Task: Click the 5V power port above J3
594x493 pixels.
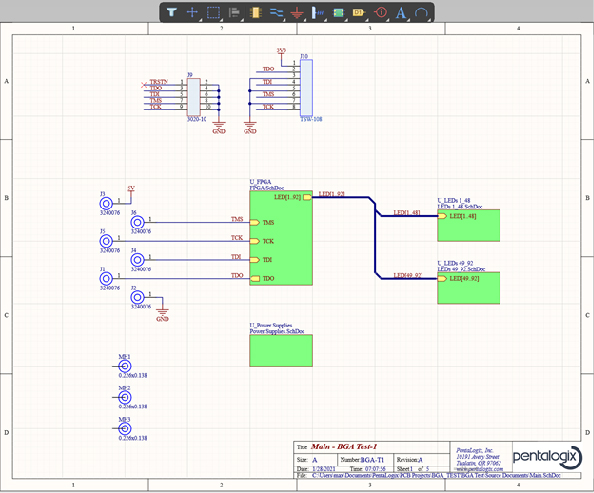Action: [131, 191]
